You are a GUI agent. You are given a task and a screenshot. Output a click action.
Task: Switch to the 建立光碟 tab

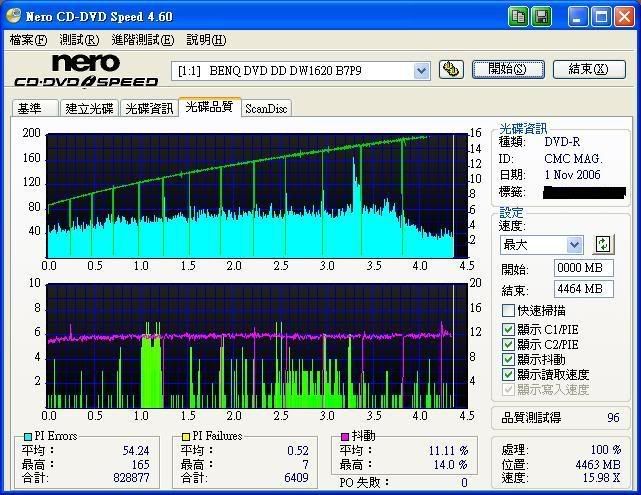click(x=90, y=108)
